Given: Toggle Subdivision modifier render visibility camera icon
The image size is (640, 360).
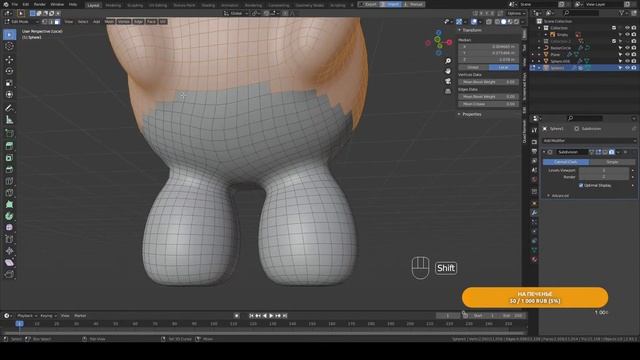Looking at the screenshot, I should 611,152.
